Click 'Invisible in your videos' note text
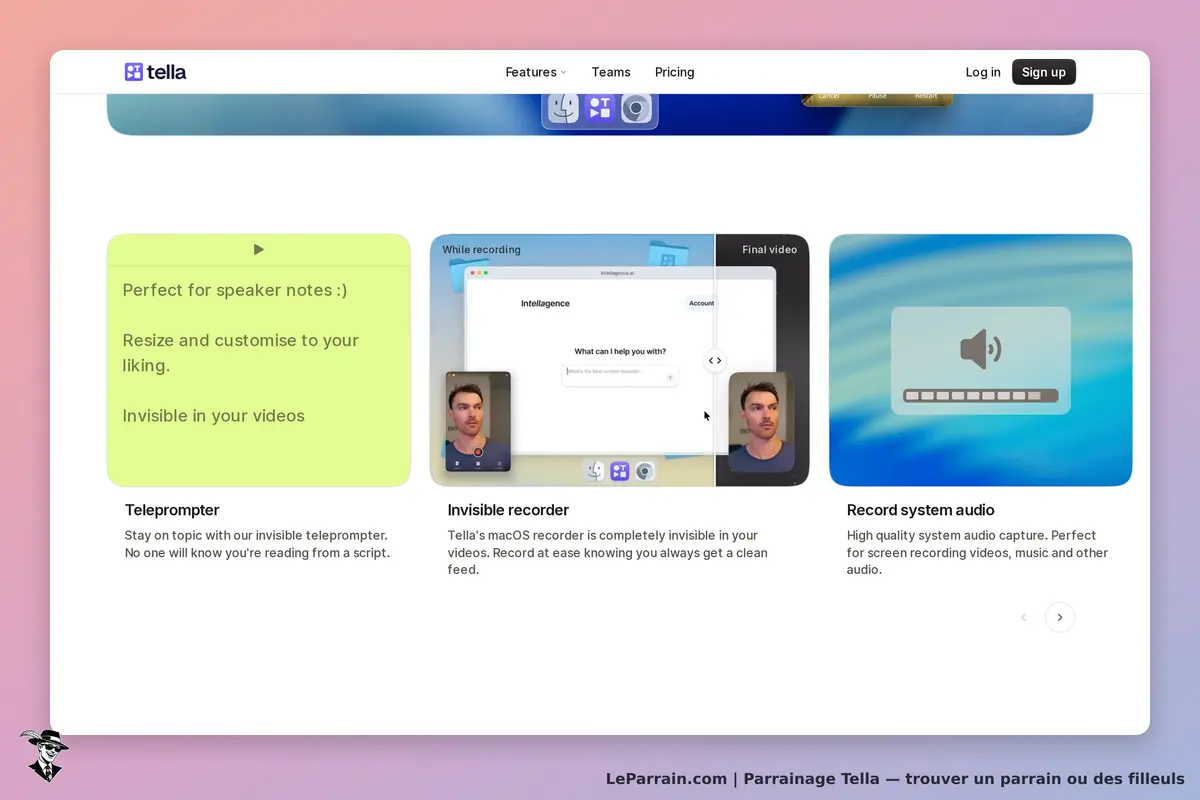The height and width of the screenshot is (800, 1200). tap(214, 416)
